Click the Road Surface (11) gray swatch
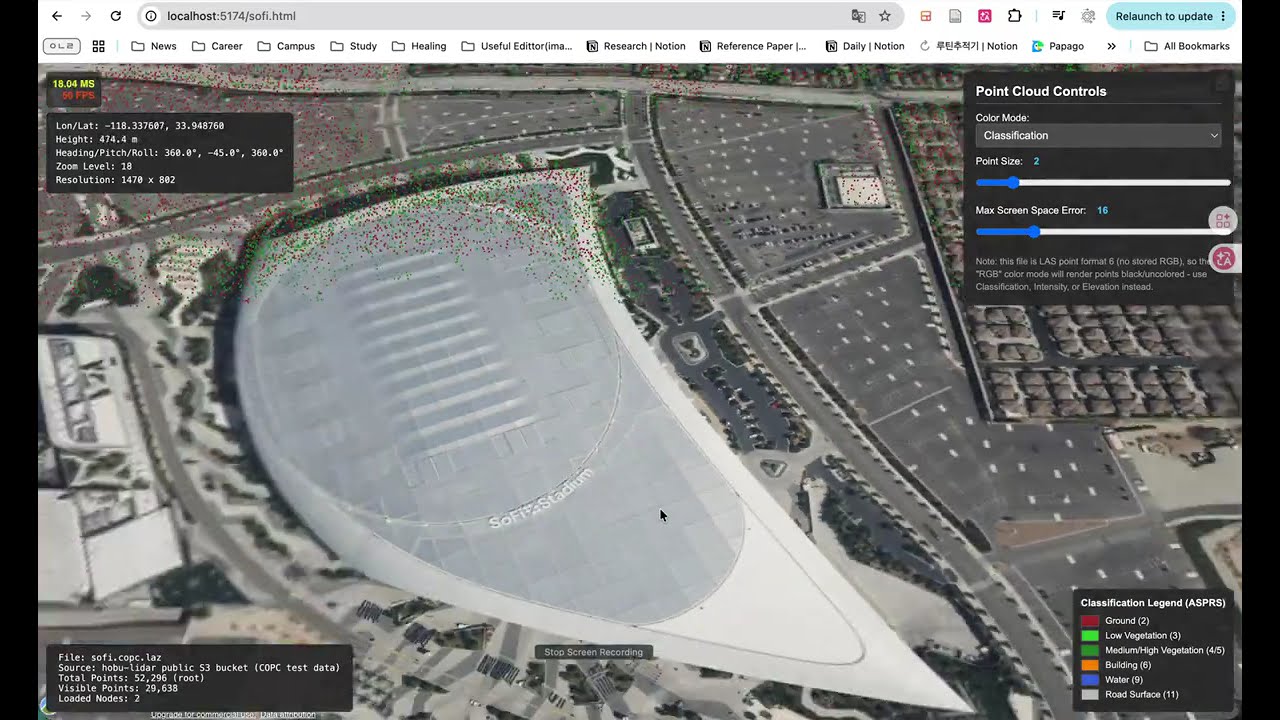1280x720 pixels. (x=1089, y=694)
